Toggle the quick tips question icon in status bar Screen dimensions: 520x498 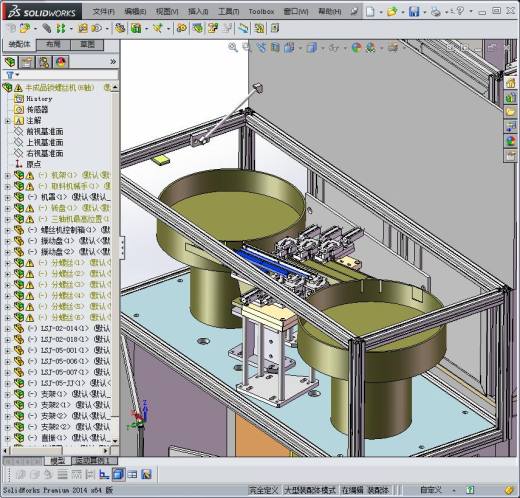click(470, 490)
